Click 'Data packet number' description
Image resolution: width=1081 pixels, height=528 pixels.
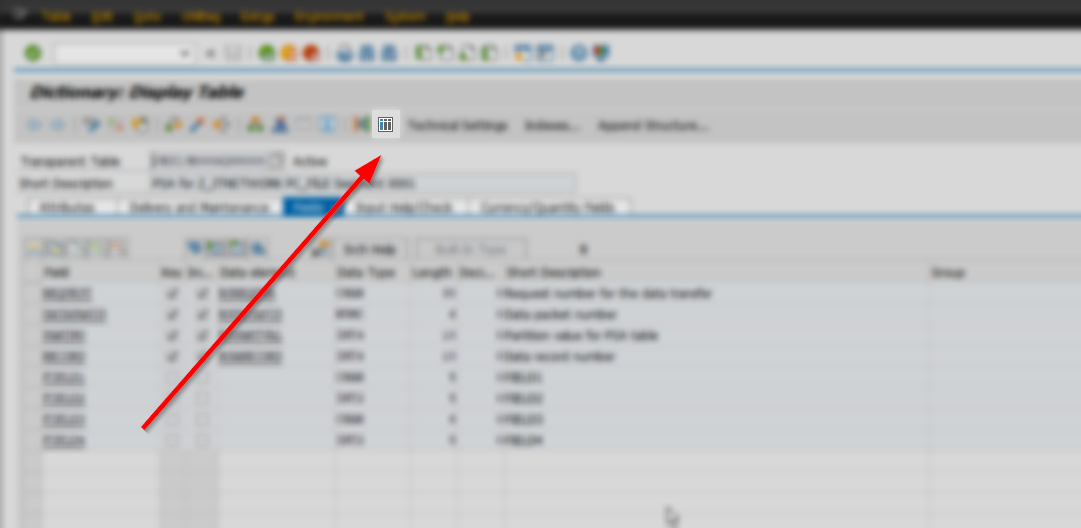(560, 315)
